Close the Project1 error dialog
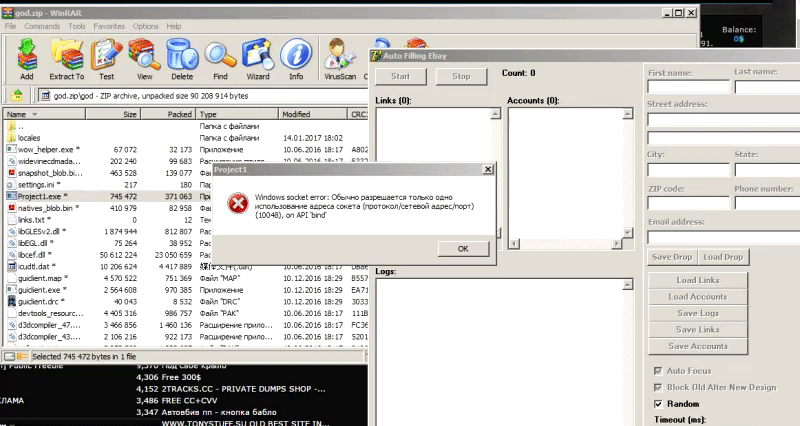Screen dimensions: 800x426 [x=488, y=169]
